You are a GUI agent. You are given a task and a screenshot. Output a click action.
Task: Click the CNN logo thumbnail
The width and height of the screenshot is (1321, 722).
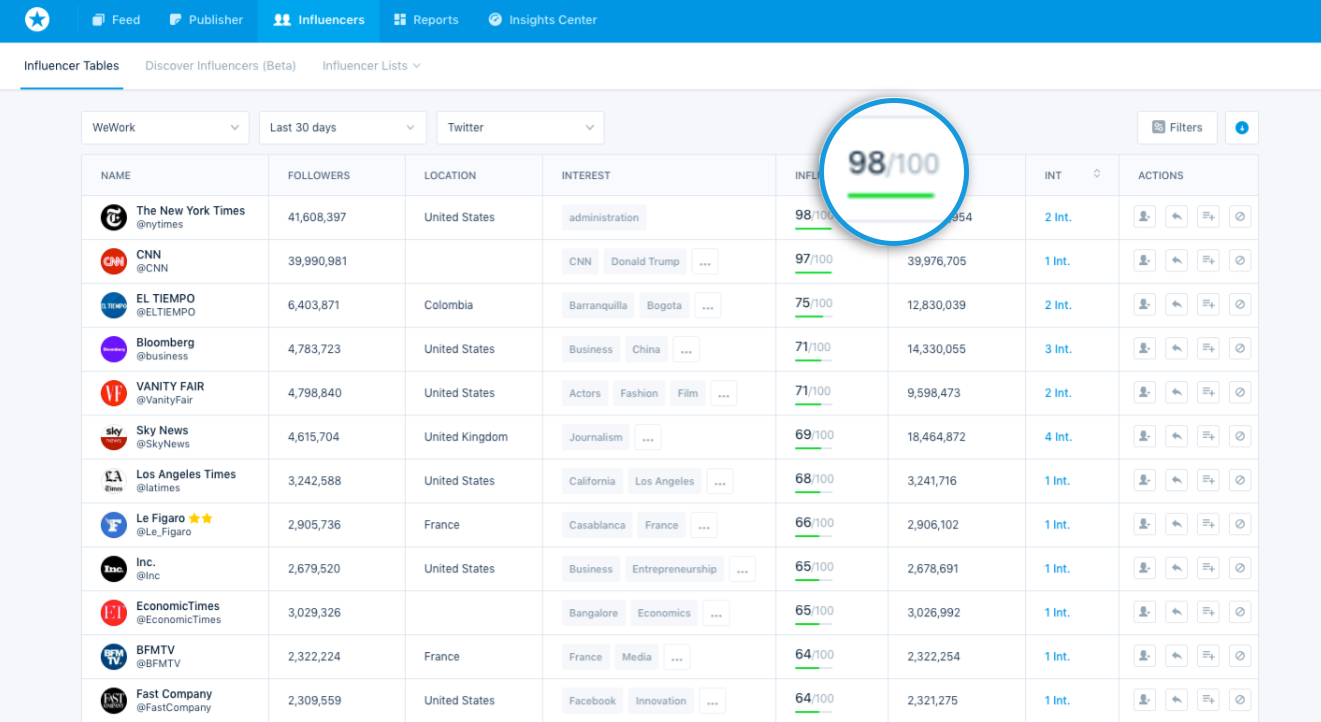114,261
